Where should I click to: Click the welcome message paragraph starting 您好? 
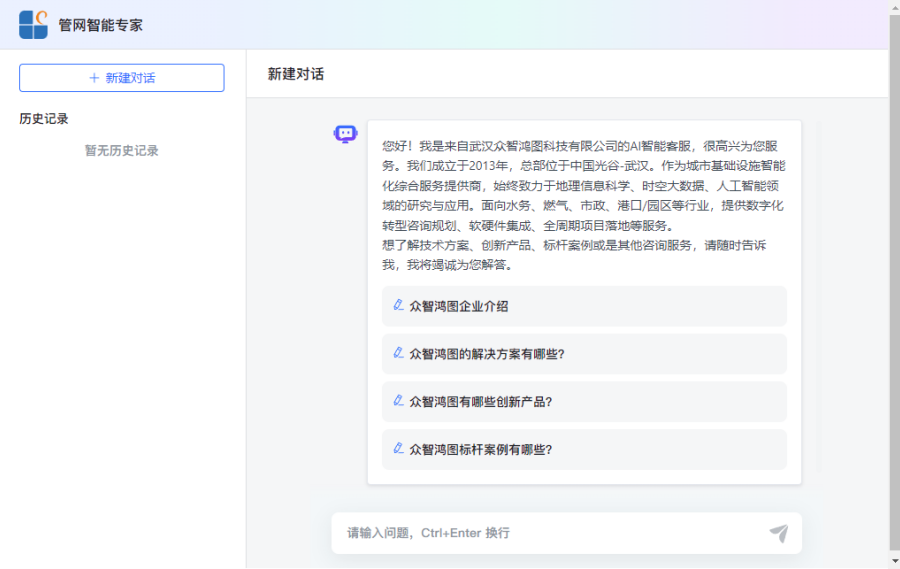(584, 185)
